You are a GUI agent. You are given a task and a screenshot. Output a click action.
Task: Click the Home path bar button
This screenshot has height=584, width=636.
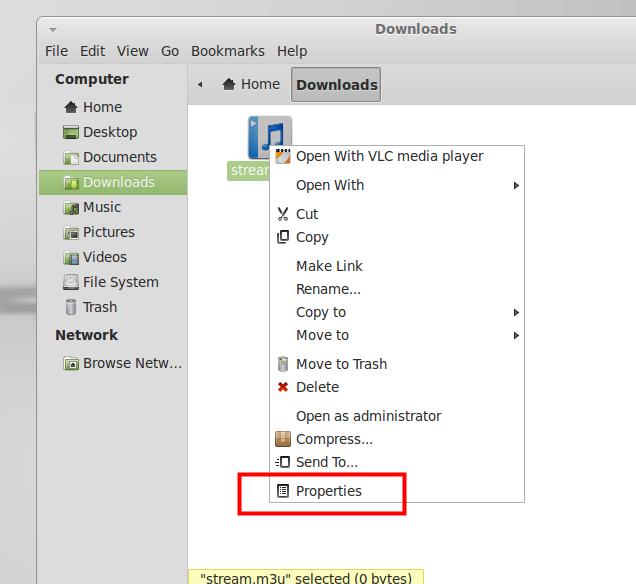click(x=251, y=84)
